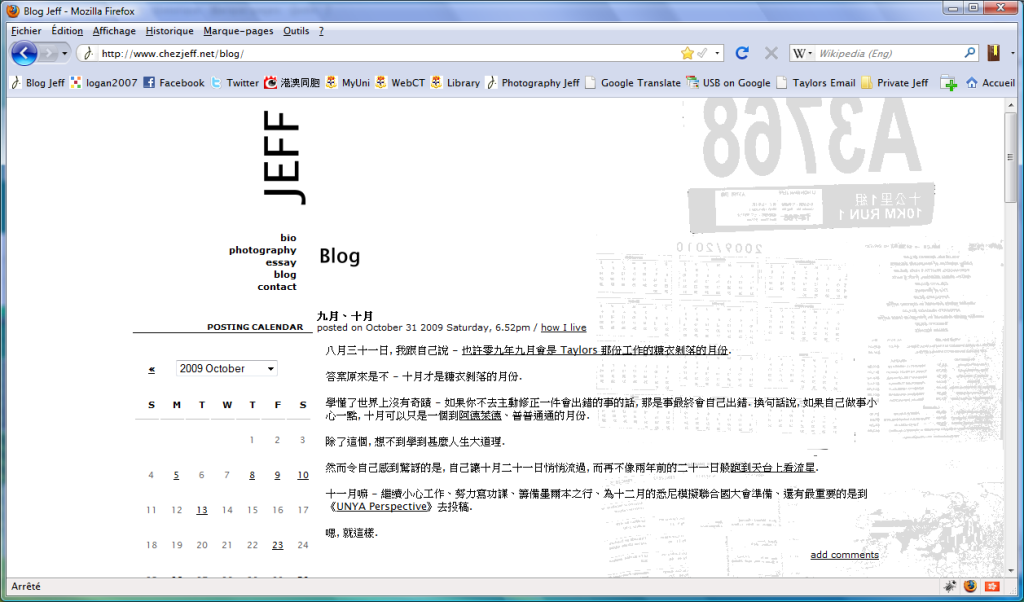Open the Wikipedia search engine selector
Screen dimensions: 1024x602
pos(802,53)
